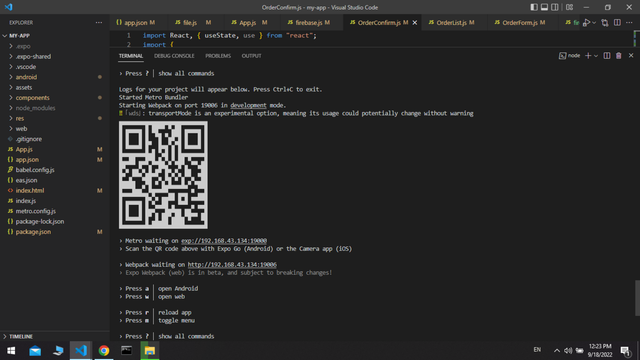Expand the .expo-shared folder
The height and width of the screenshot is (360, 640).
click(55, 56)
